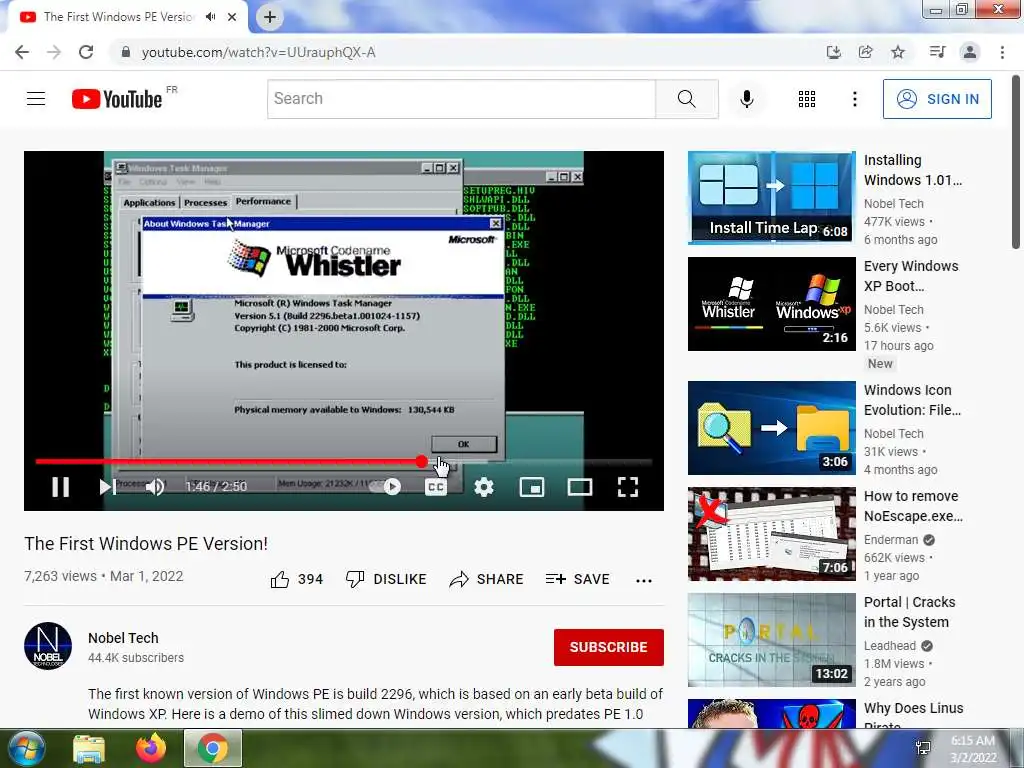Screen dimensions: 1024x768
Task: Open the network tray icon
Action: pos(923,748)
